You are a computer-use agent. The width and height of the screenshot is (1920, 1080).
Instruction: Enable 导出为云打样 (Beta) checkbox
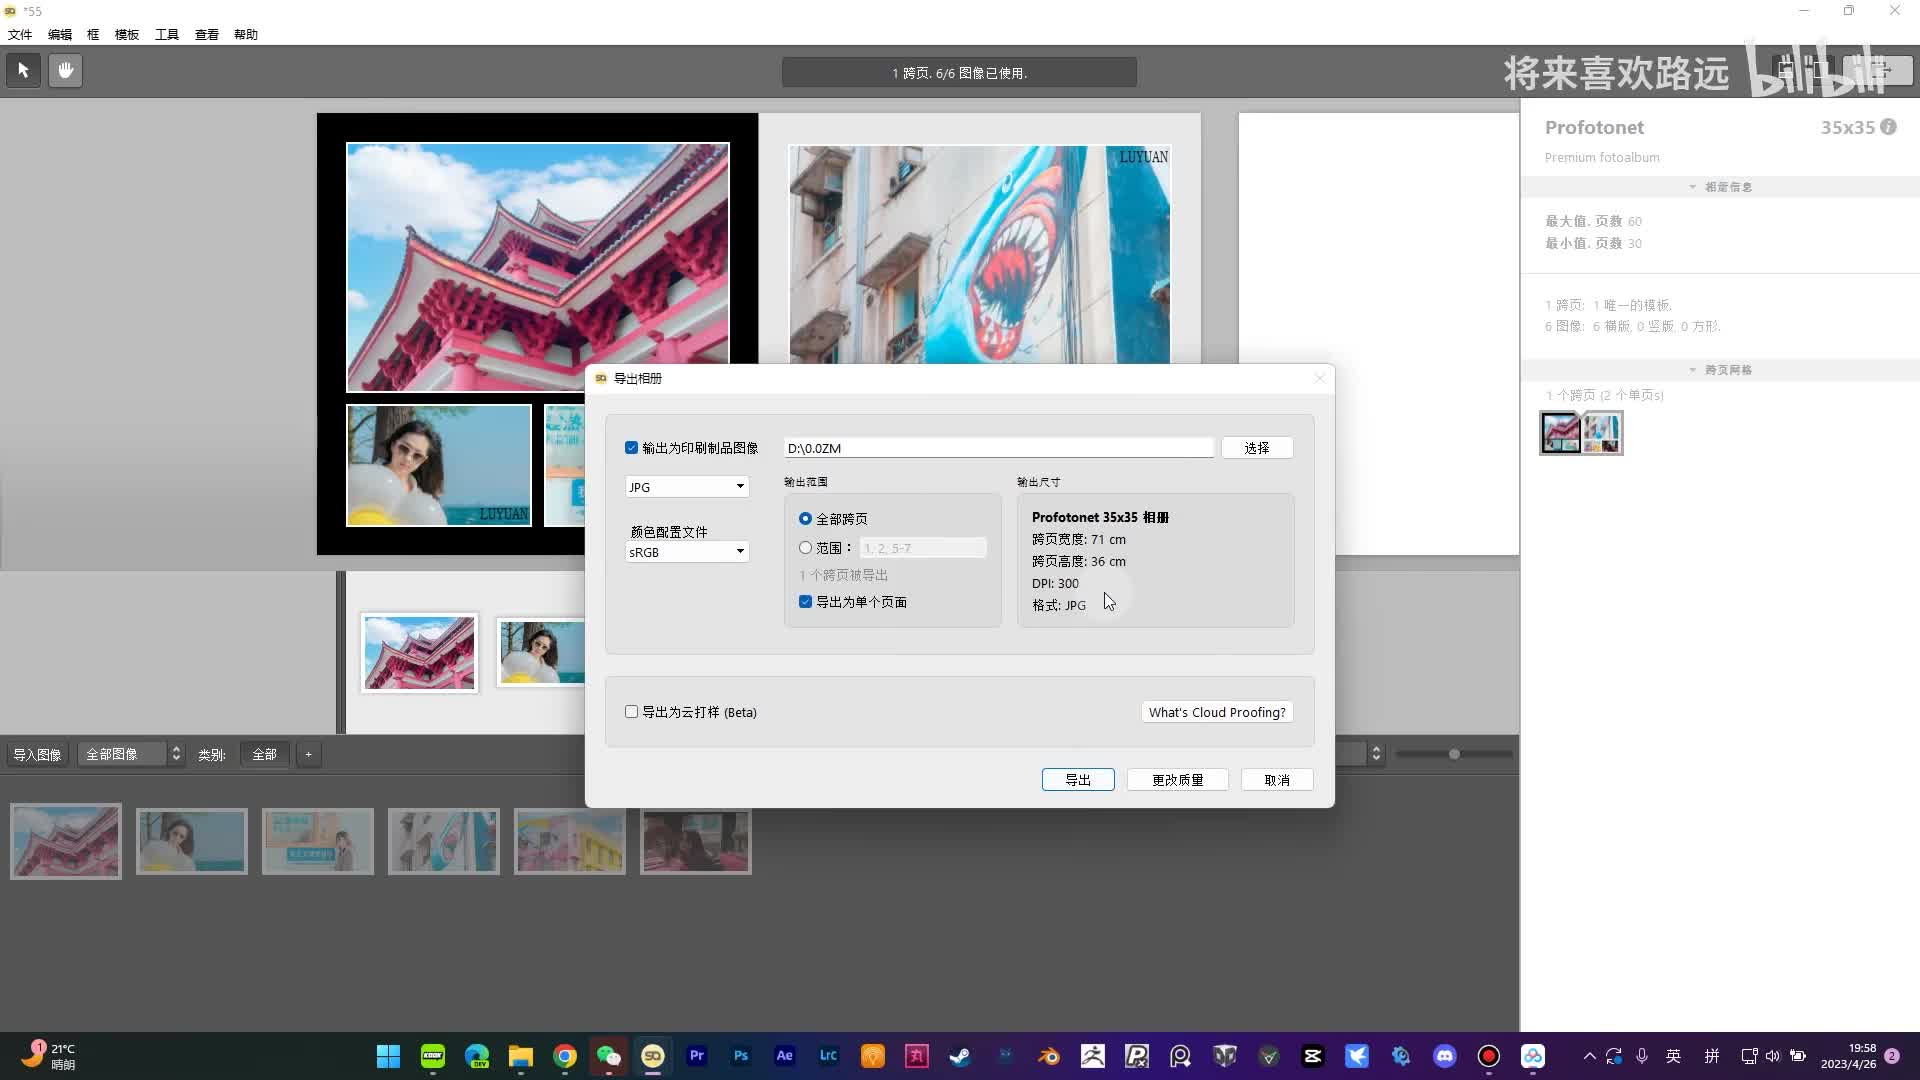tap(631, 712)
